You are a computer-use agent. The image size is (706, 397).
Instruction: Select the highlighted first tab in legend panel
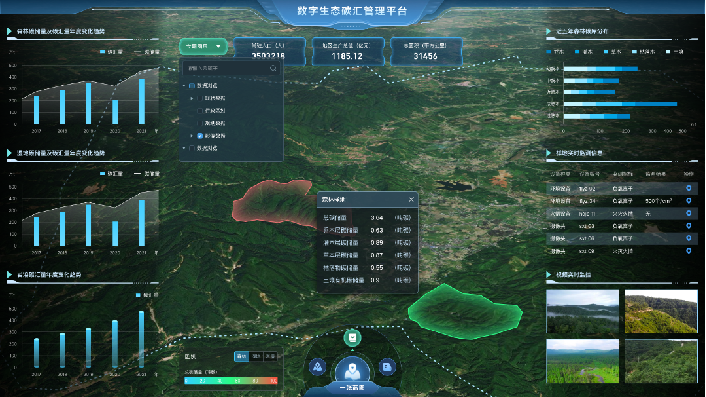242,356
